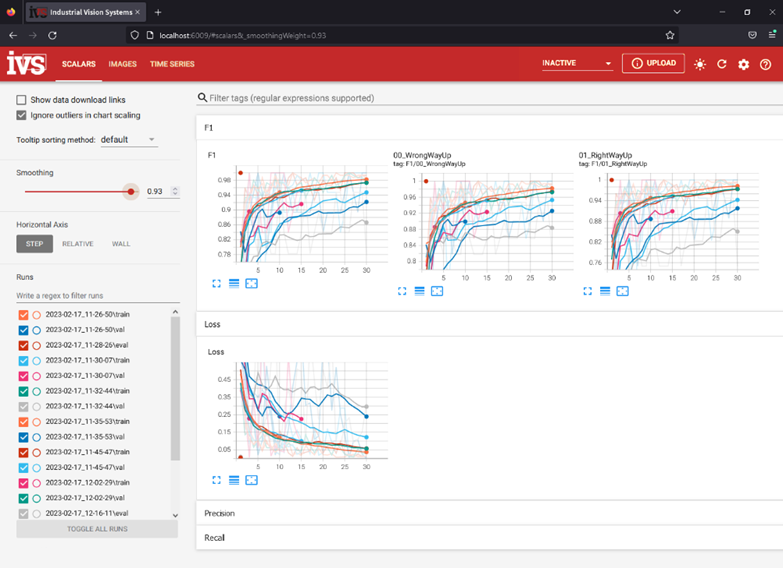
Task: Fit domain to data on 01_RightWayUp chart
Action: pos(622,291)
